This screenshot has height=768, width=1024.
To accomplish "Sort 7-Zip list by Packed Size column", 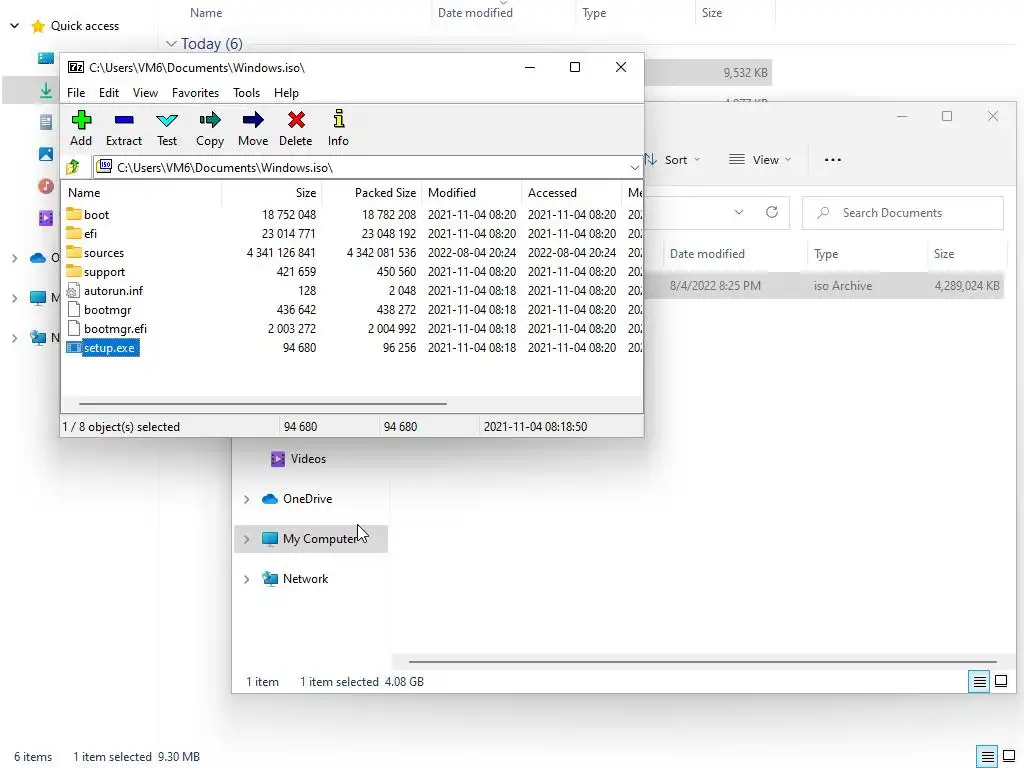I will 372,193.
